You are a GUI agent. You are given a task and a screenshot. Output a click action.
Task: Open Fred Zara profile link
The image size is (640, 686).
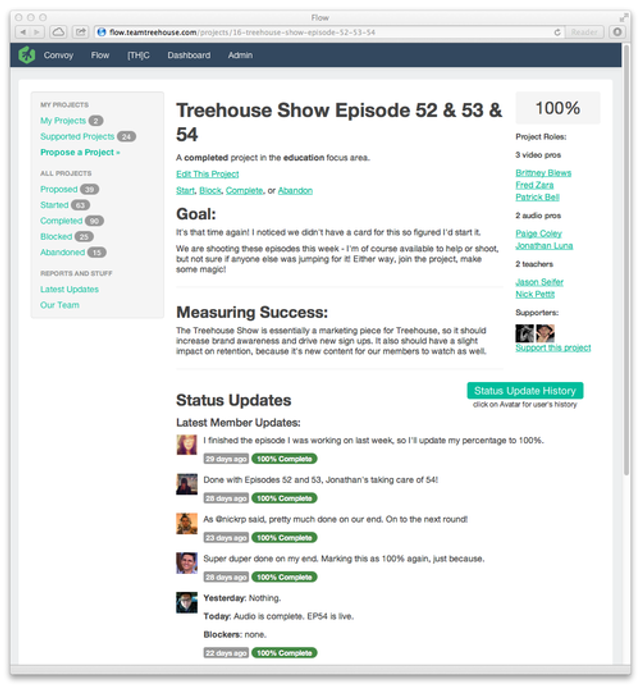pos(535,185)
